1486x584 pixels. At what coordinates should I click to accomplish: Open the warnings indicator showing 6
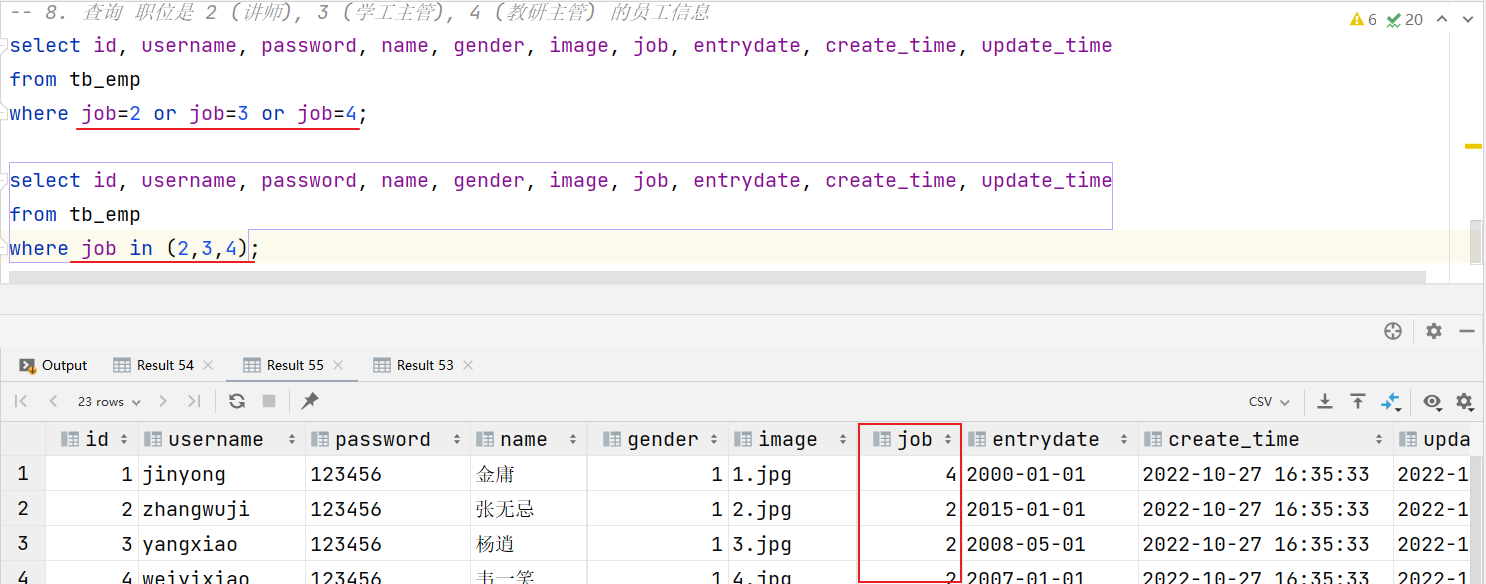pos(1363,19)
